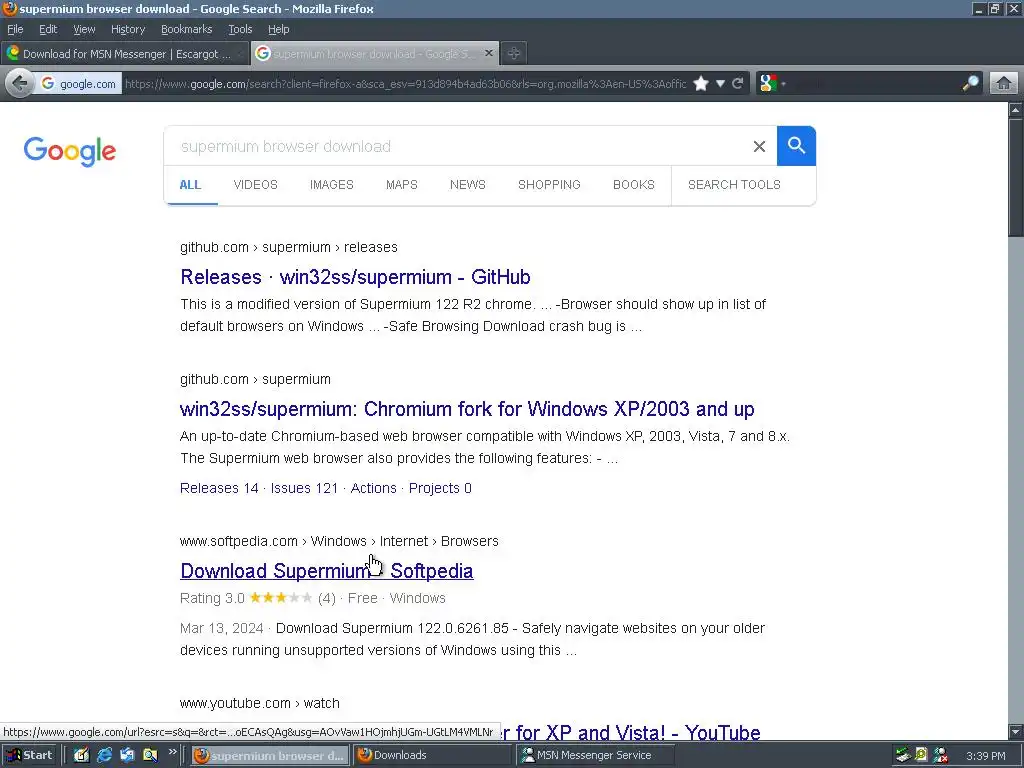Click the Softpedia 3.0 star rating
Viewport: 1024px width, 768px height.
(281, 598)
